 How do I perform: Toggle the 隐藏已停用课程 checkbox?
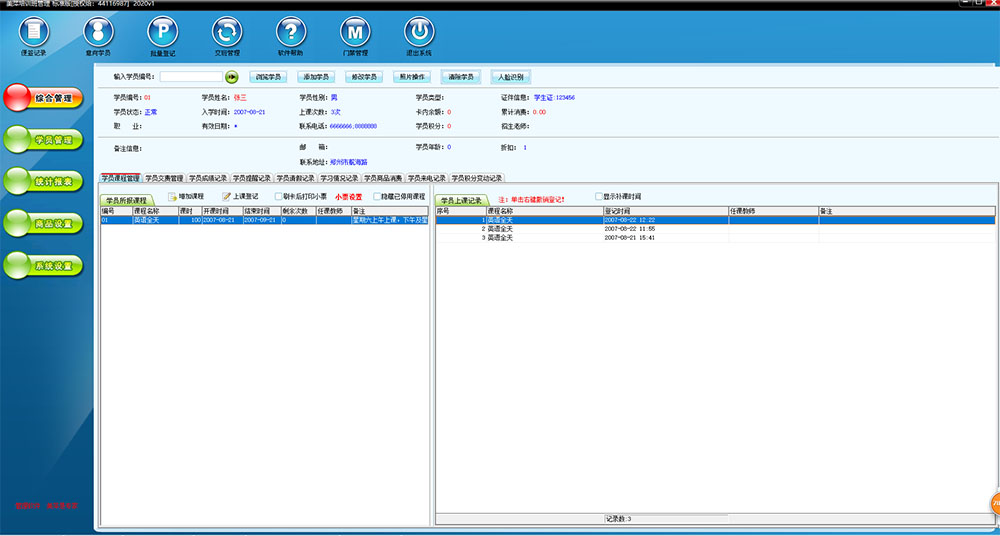(x=377, y=197)
